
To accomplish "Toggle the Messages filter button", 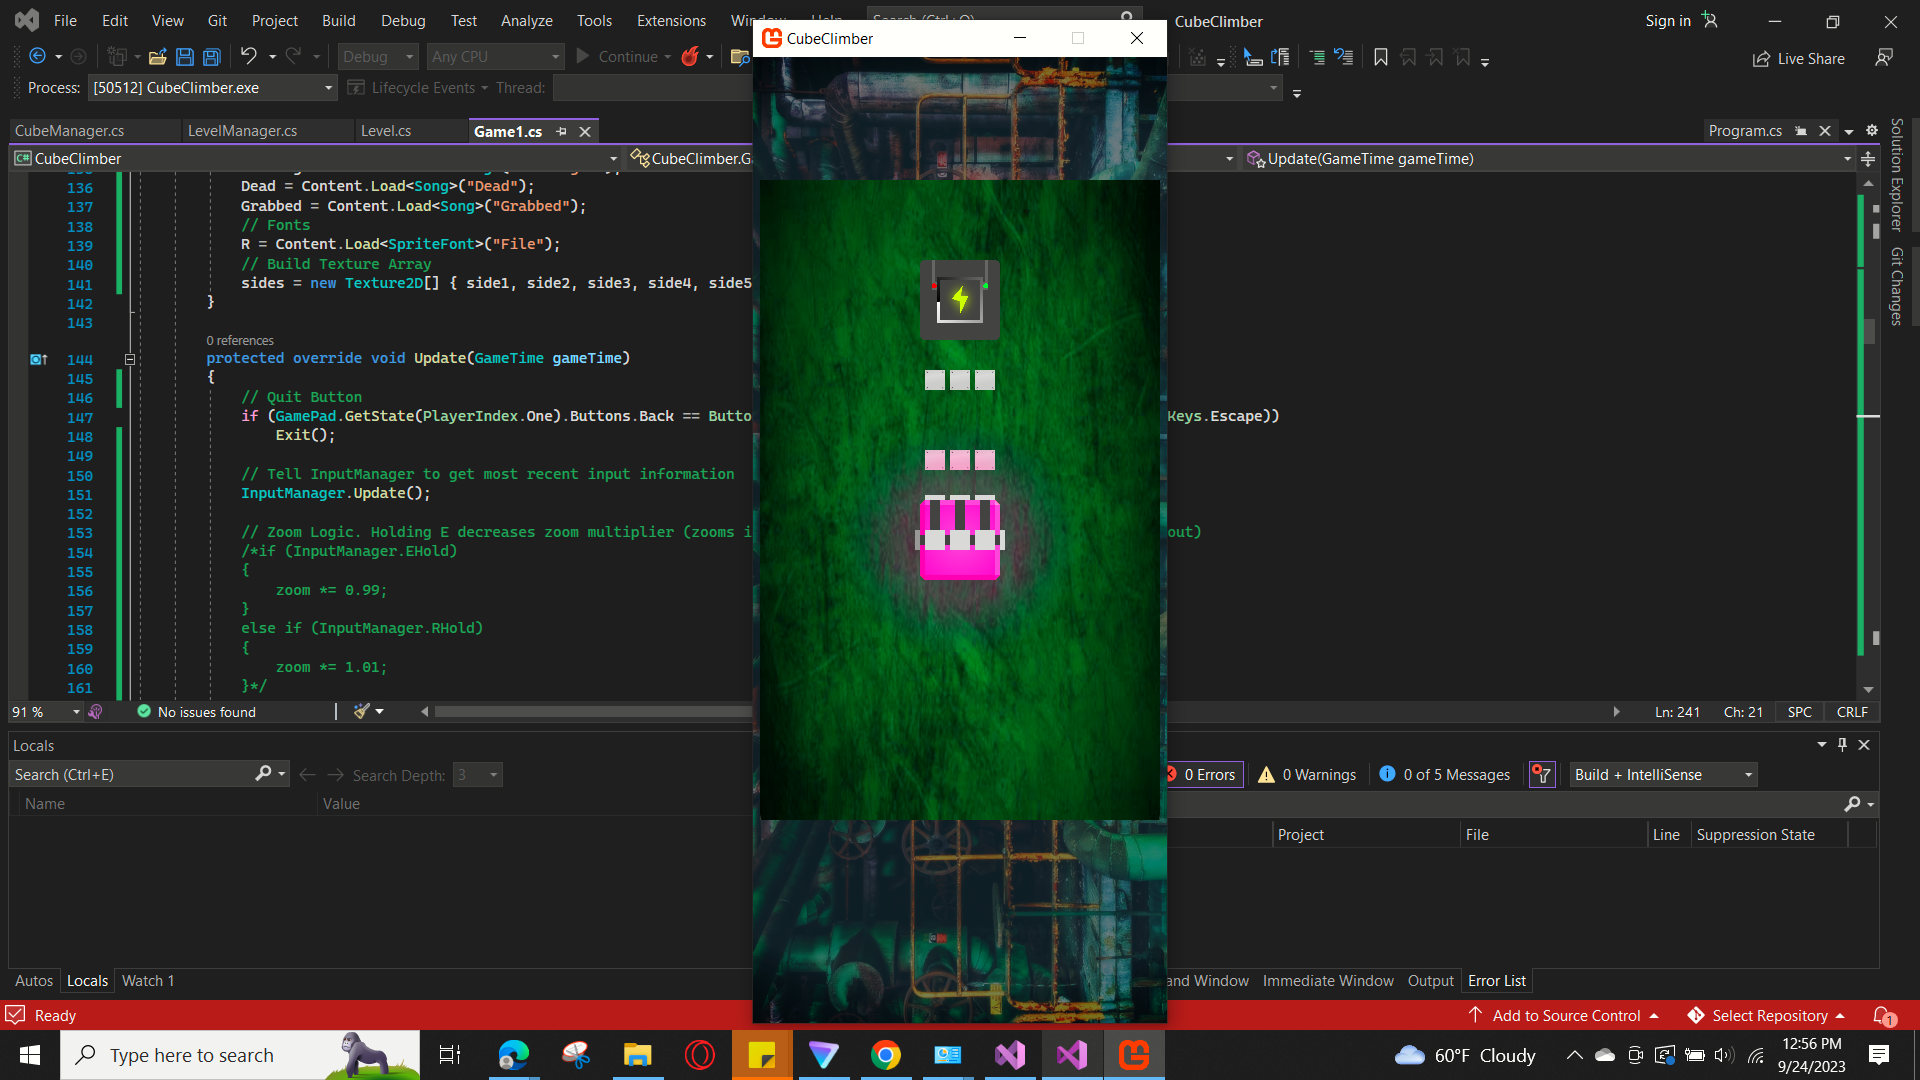I will tap(1445, 775).
